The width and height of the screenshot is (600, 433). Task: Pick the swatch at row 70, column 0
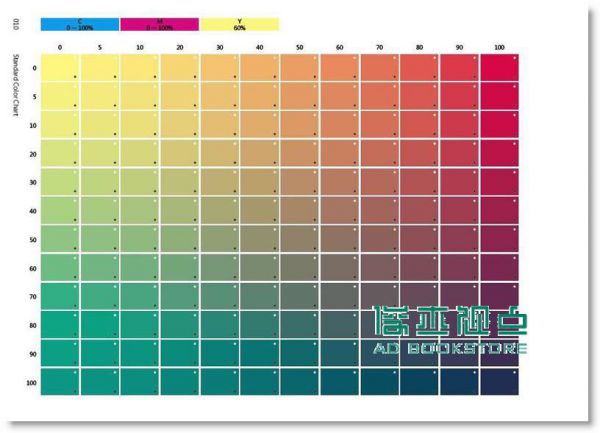pos(60,296)
